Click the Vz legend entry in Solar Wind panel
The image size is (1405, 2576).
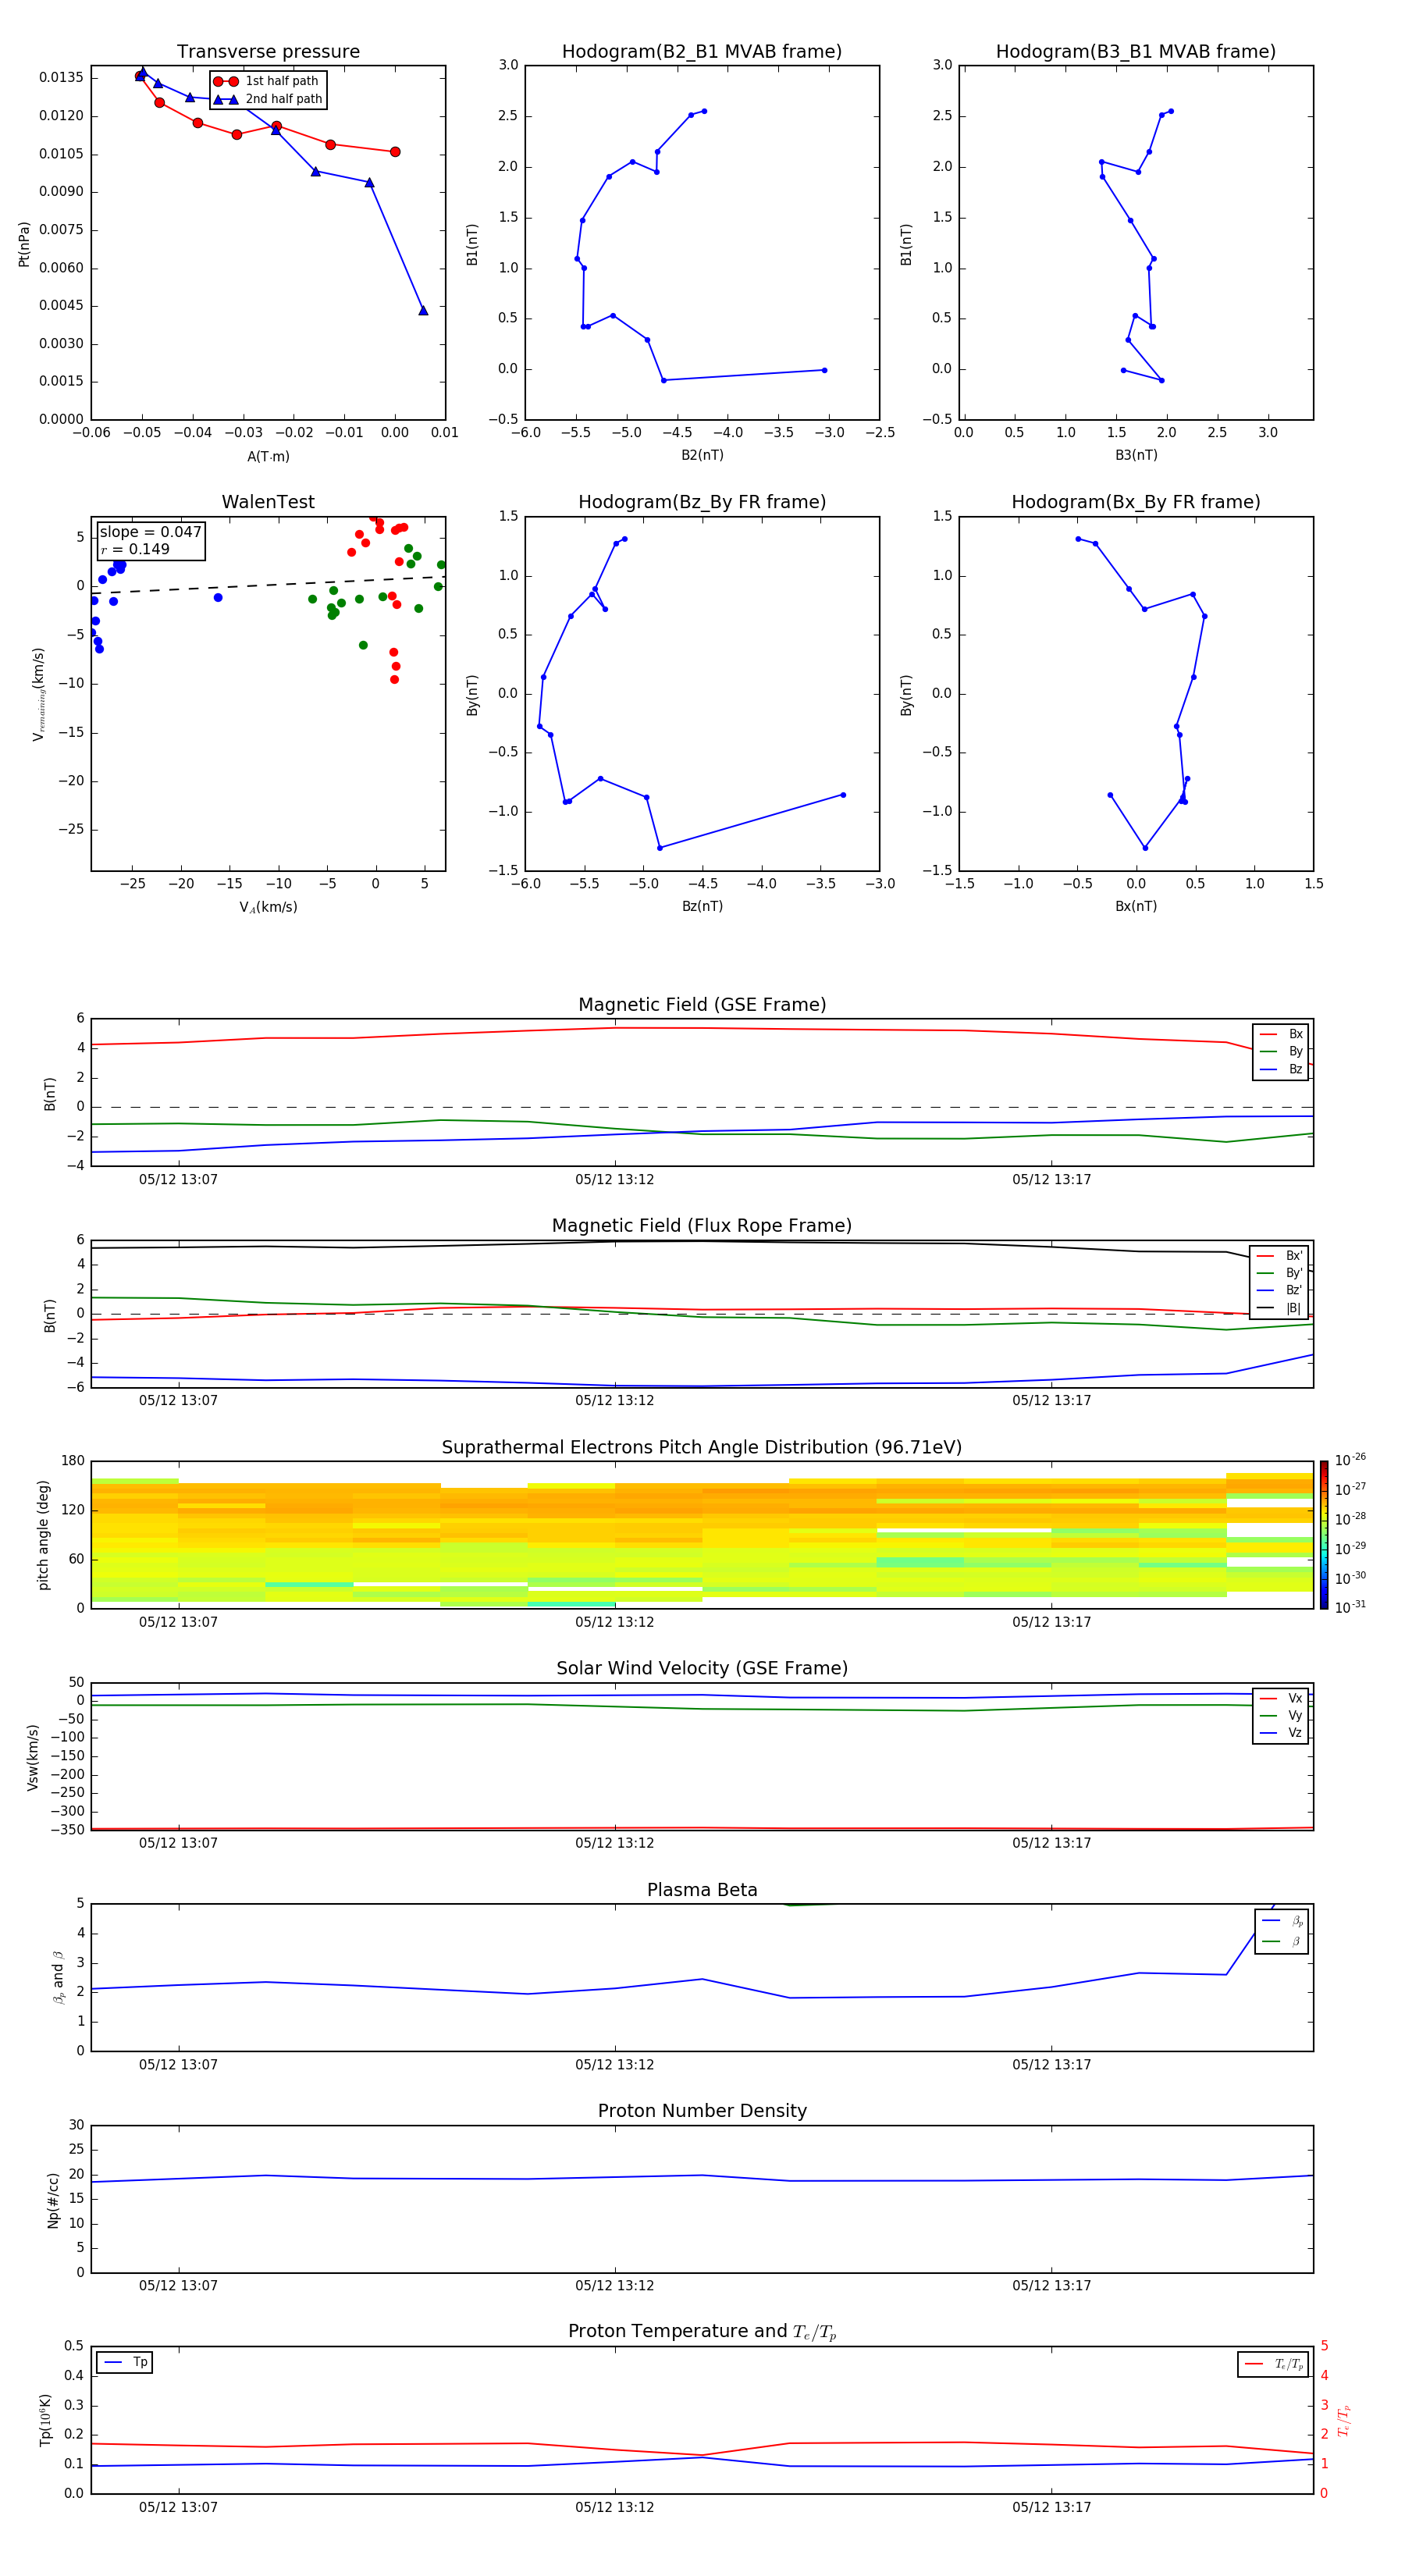coord(1281,1733)
